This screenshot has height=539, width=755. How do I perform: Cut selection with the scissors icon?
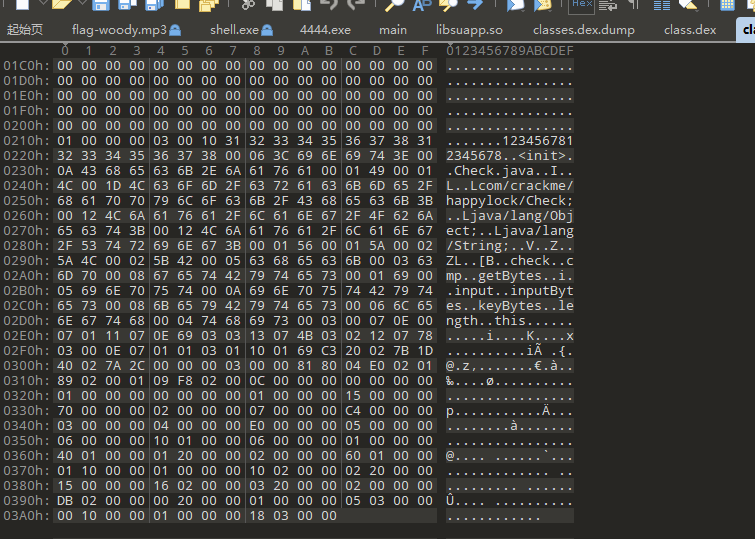click(248, 4)
